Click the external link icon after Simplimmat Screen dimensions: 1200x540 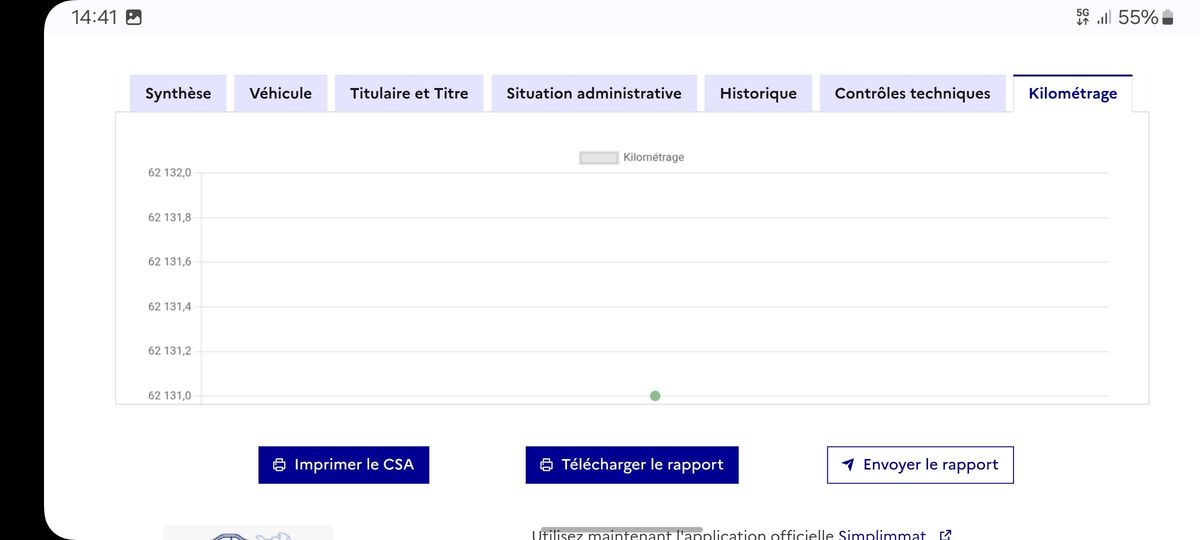[x=945, y=535]
